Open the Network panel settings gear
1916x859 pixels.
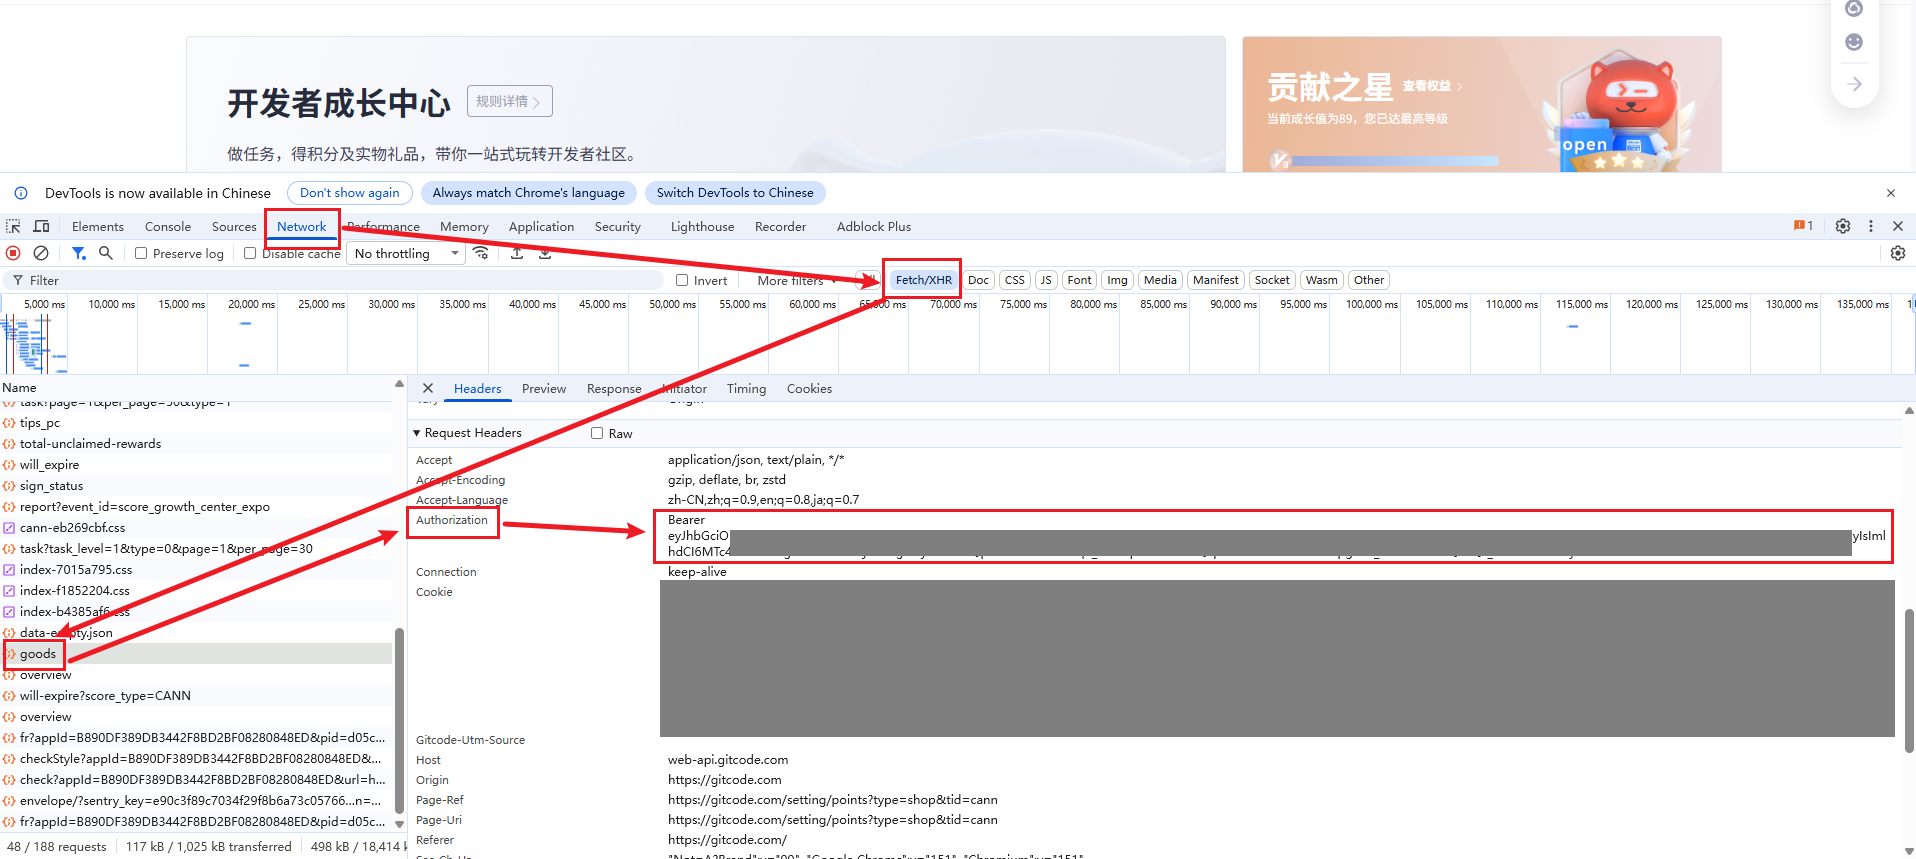point(1898,253)
